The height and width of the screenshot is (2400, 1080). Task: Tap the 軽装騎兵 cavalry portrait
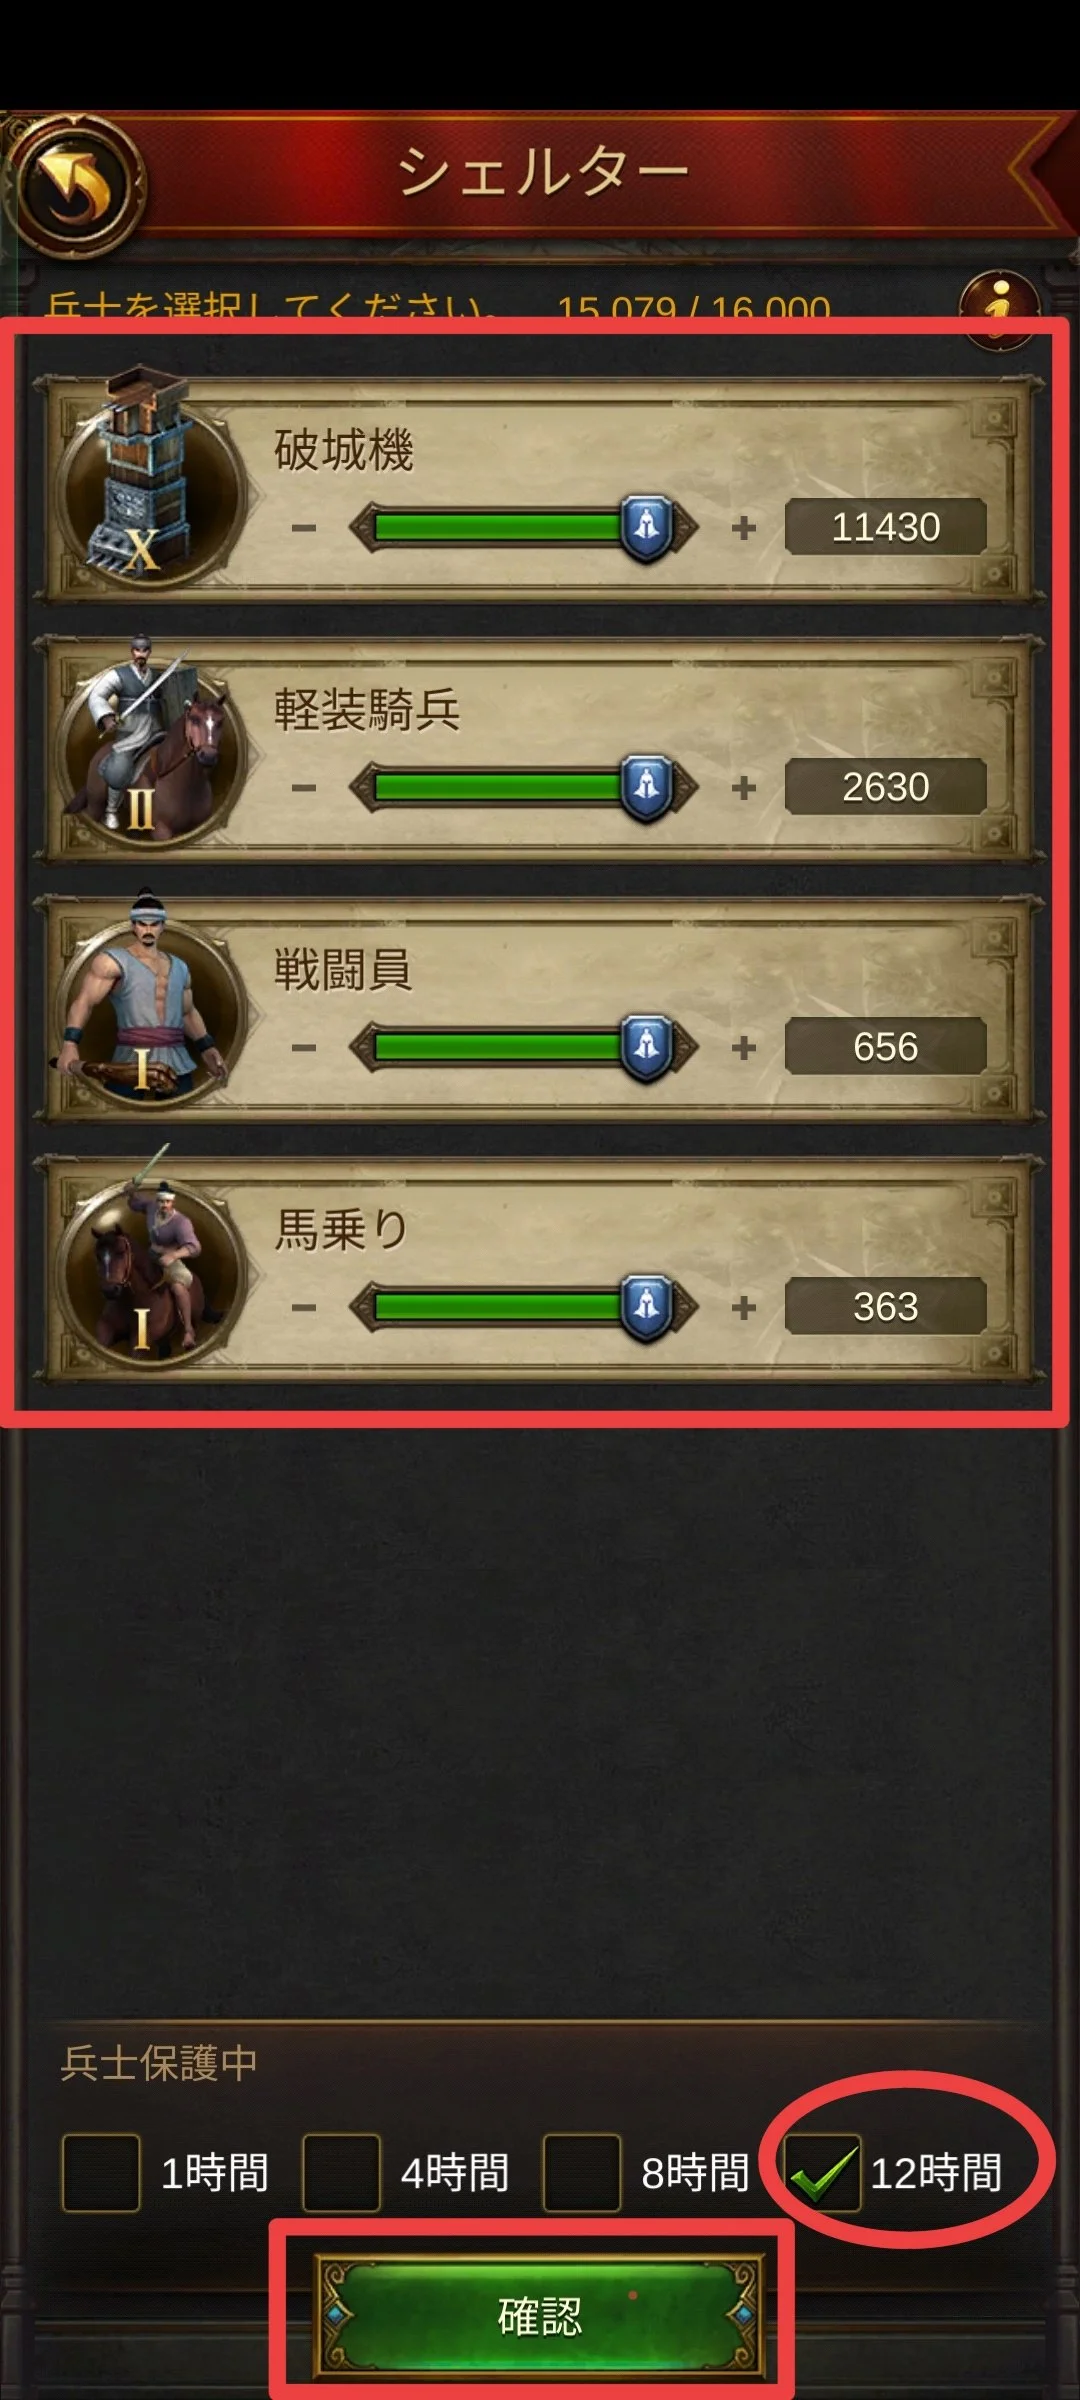click(150, 745)
